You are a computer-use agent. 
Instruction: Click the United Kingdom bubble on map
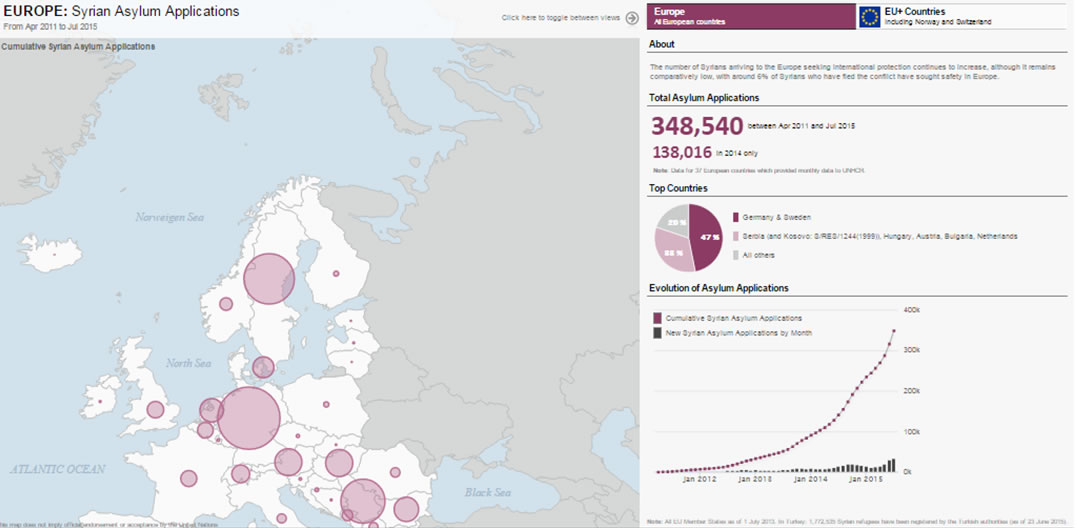point(155,409)
